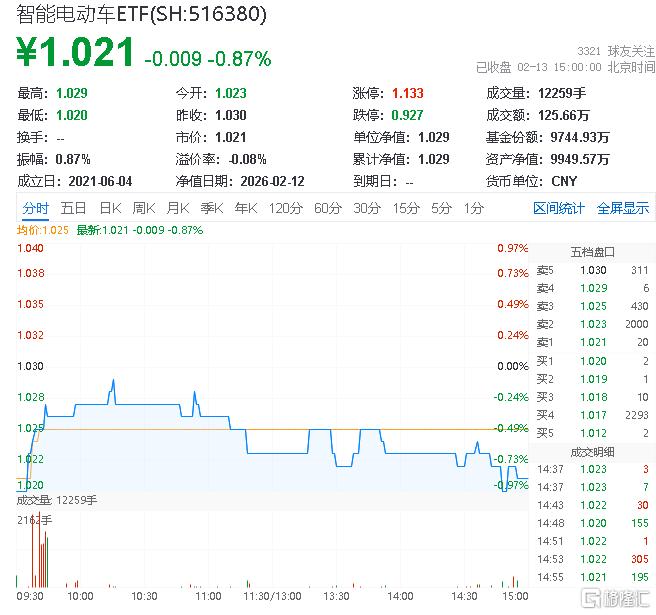
Task: Click the 五档盘口 panel header
Action: click(x=592, y=252)
